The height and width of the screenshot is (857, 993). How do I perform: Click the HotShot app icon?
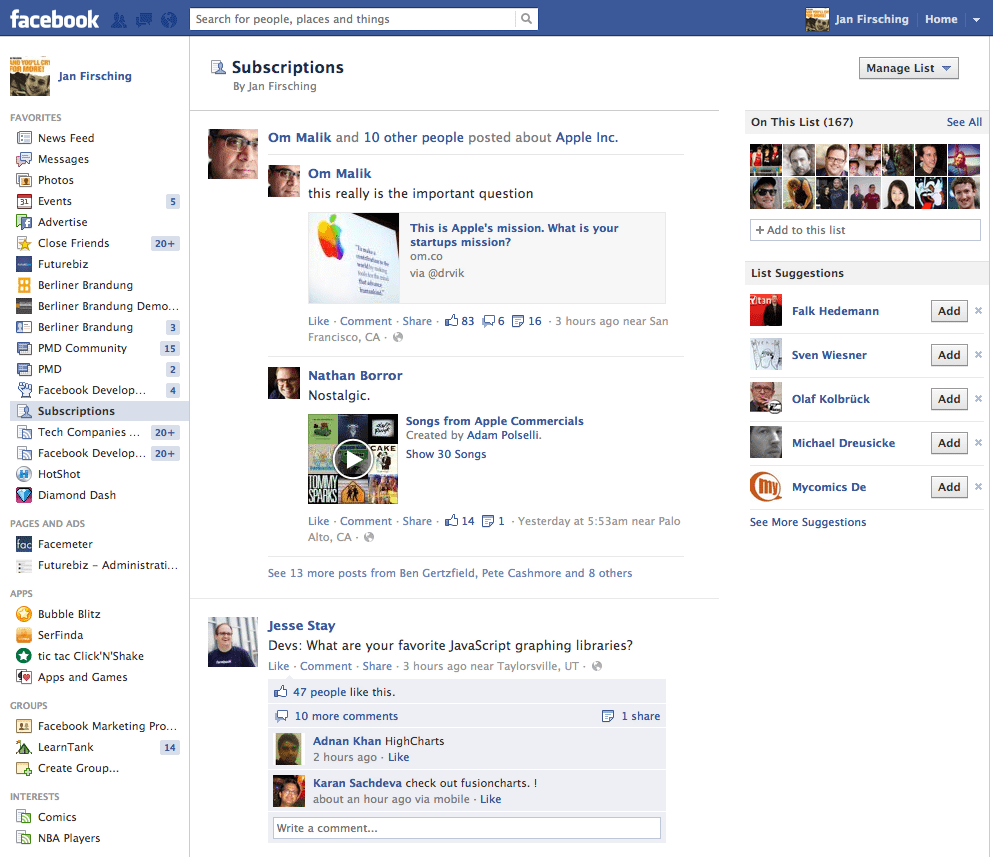[24, 474]
